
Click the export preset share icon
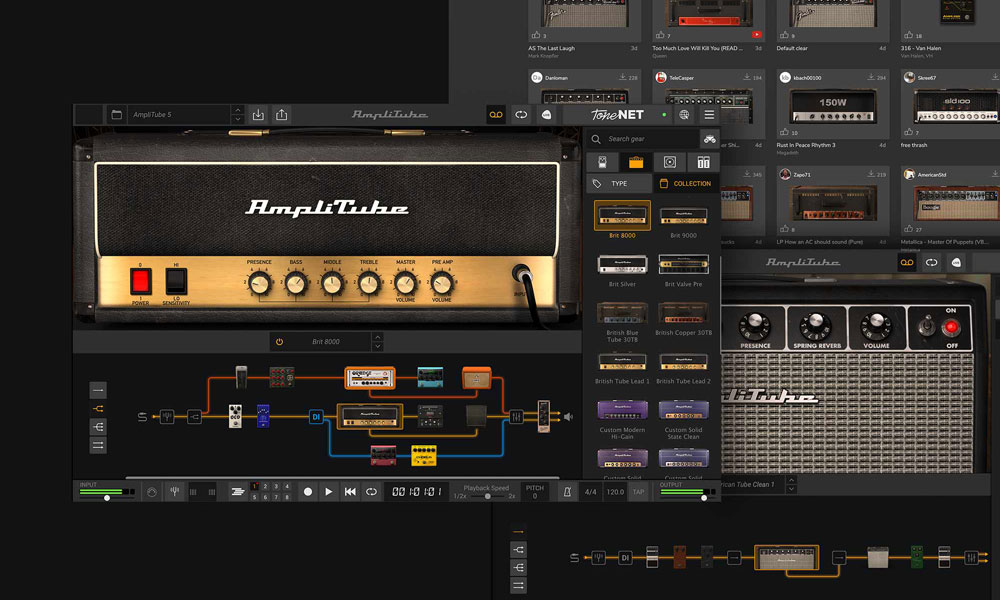282,115
